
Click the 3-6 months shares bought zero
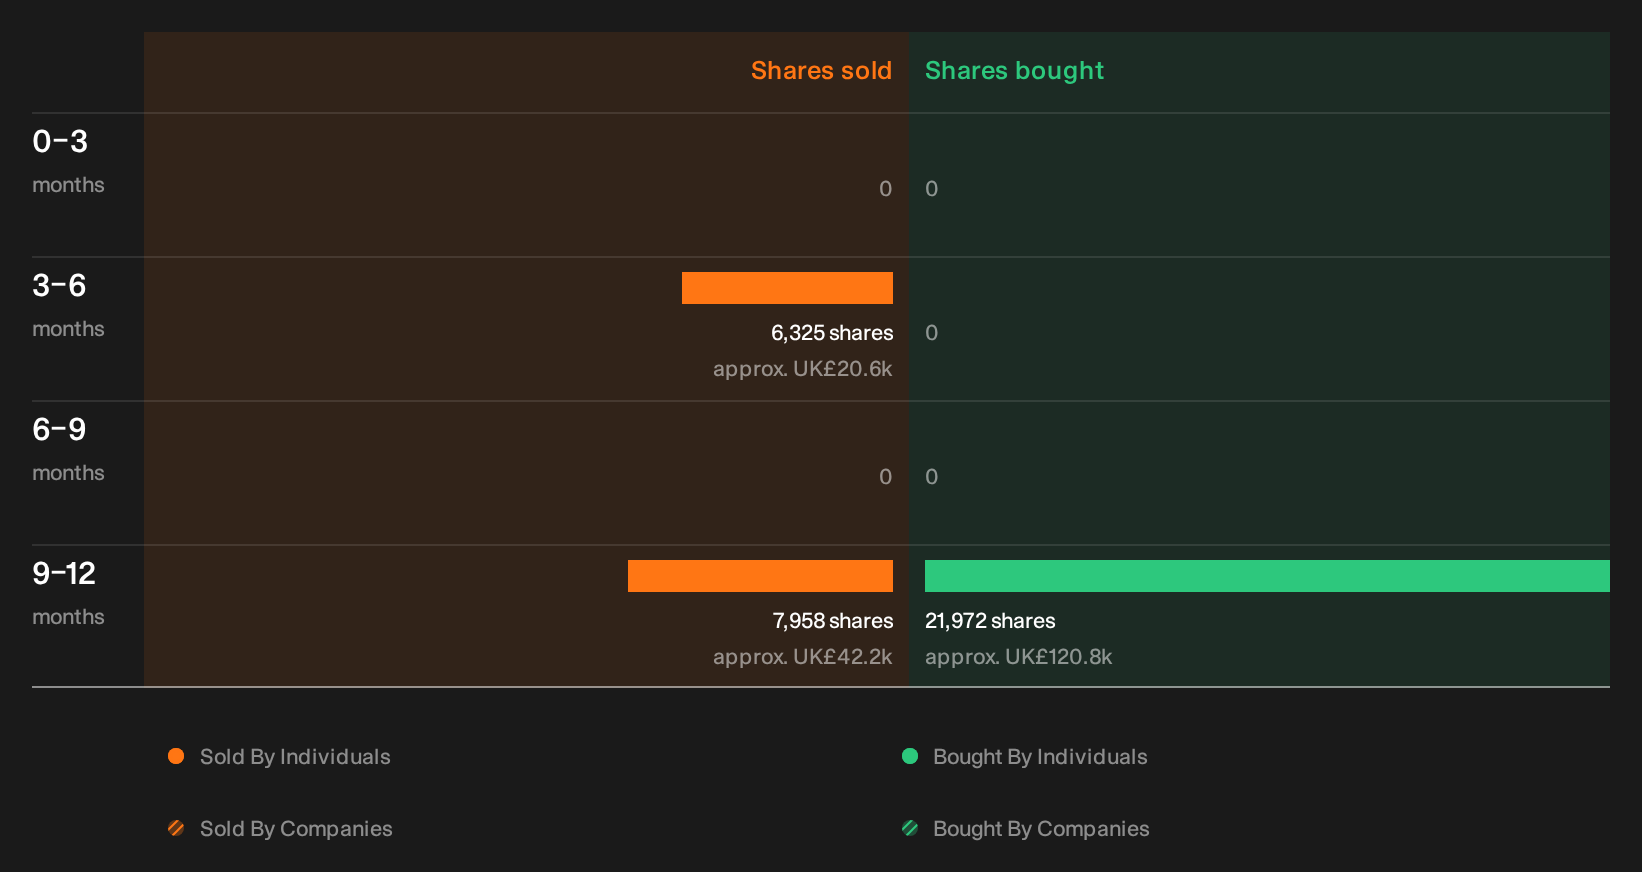[931, 333]
